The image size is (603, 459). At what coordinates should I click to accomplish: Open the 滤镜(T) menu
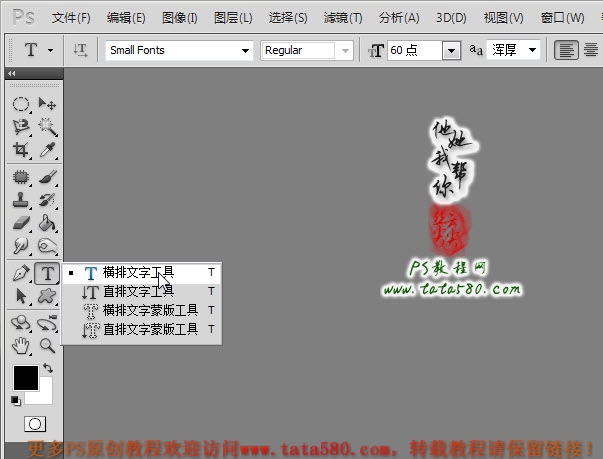[x=343, y=18]
